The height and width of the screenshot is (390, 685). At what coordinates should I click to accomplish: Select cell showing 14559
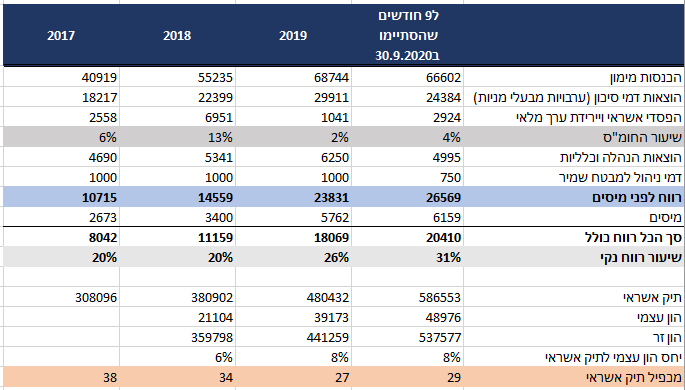point(215,198)
